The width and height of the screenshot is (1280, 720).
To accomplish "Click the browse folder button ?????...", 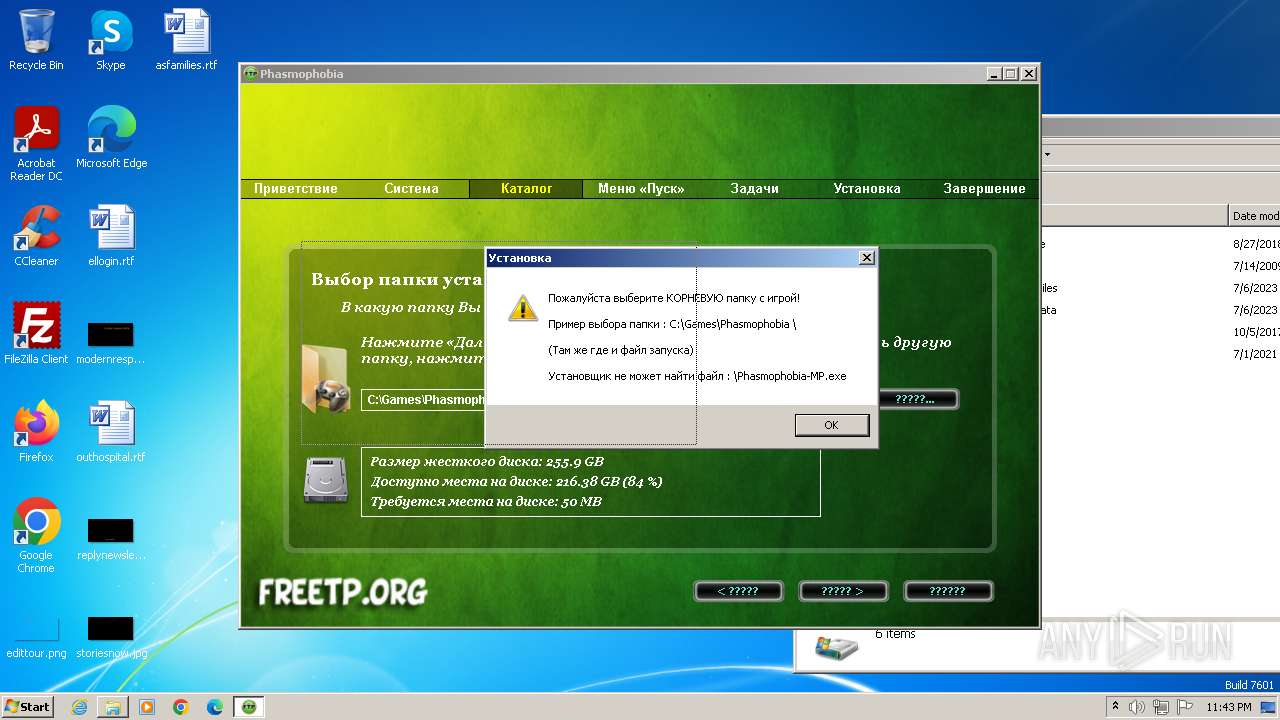I will click(917, 399).
